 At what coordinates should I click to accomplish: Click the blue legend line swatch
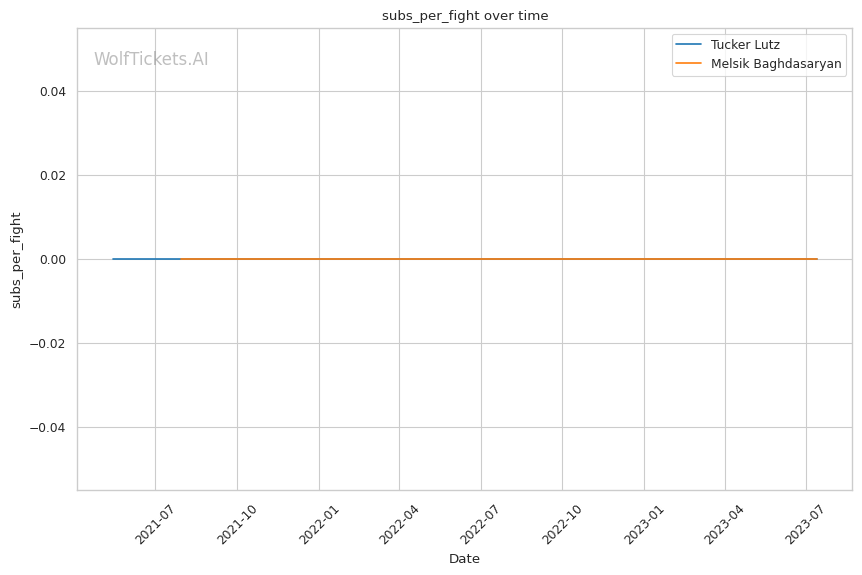690,45
